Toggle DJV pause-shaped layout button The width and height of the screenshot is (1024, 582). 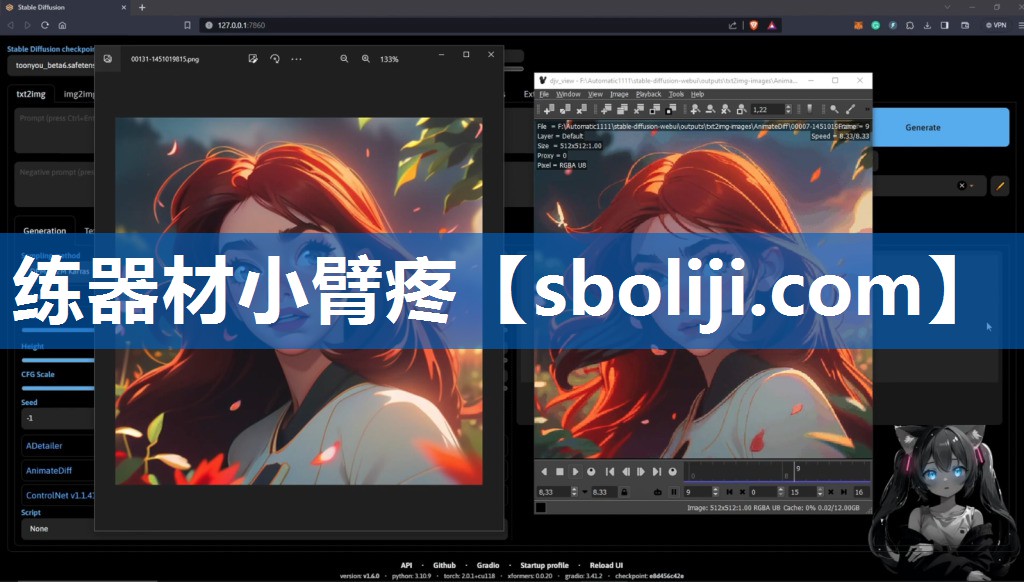point(674,491)
